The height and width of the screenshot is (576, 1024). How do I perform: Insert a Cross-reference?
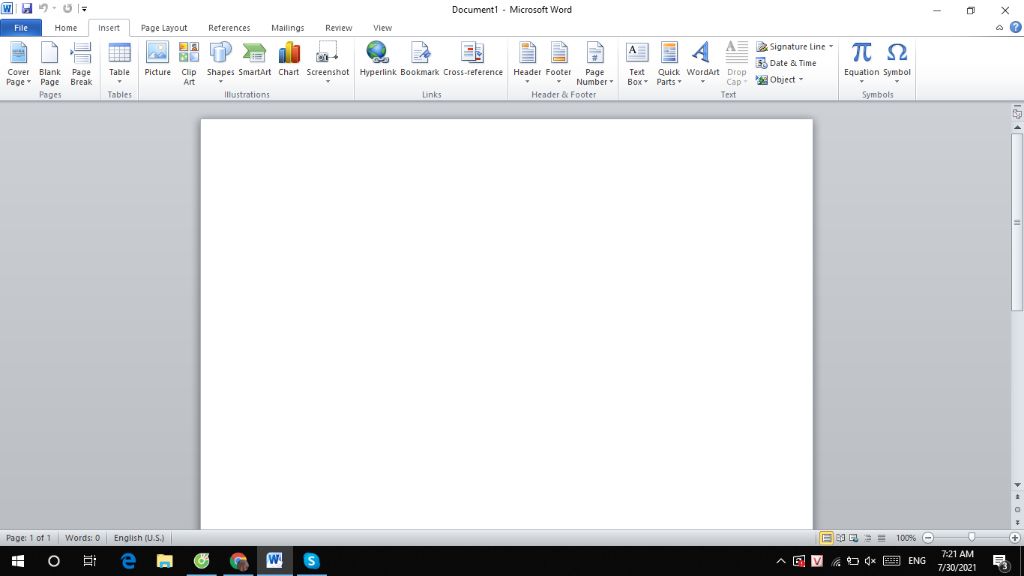(473, 60)
